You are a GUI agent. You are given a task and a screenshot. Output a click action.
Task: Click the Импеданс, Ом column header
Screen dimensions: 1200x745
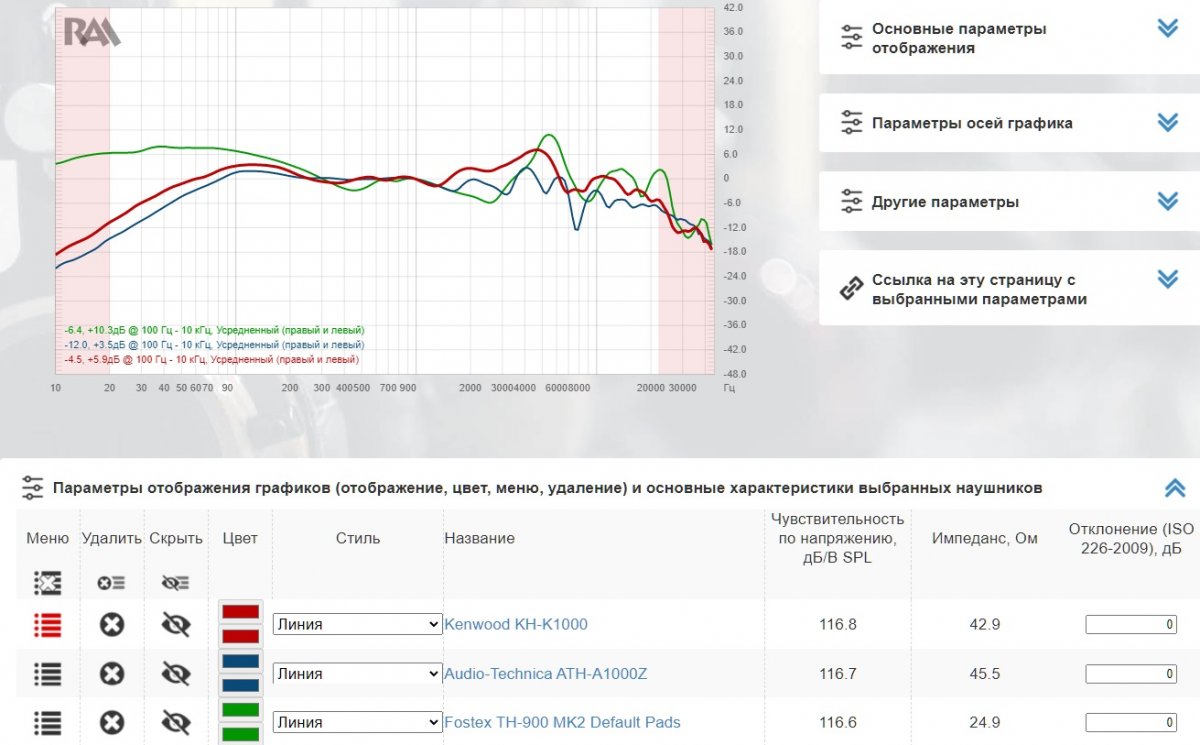click(x=985, y=538)
